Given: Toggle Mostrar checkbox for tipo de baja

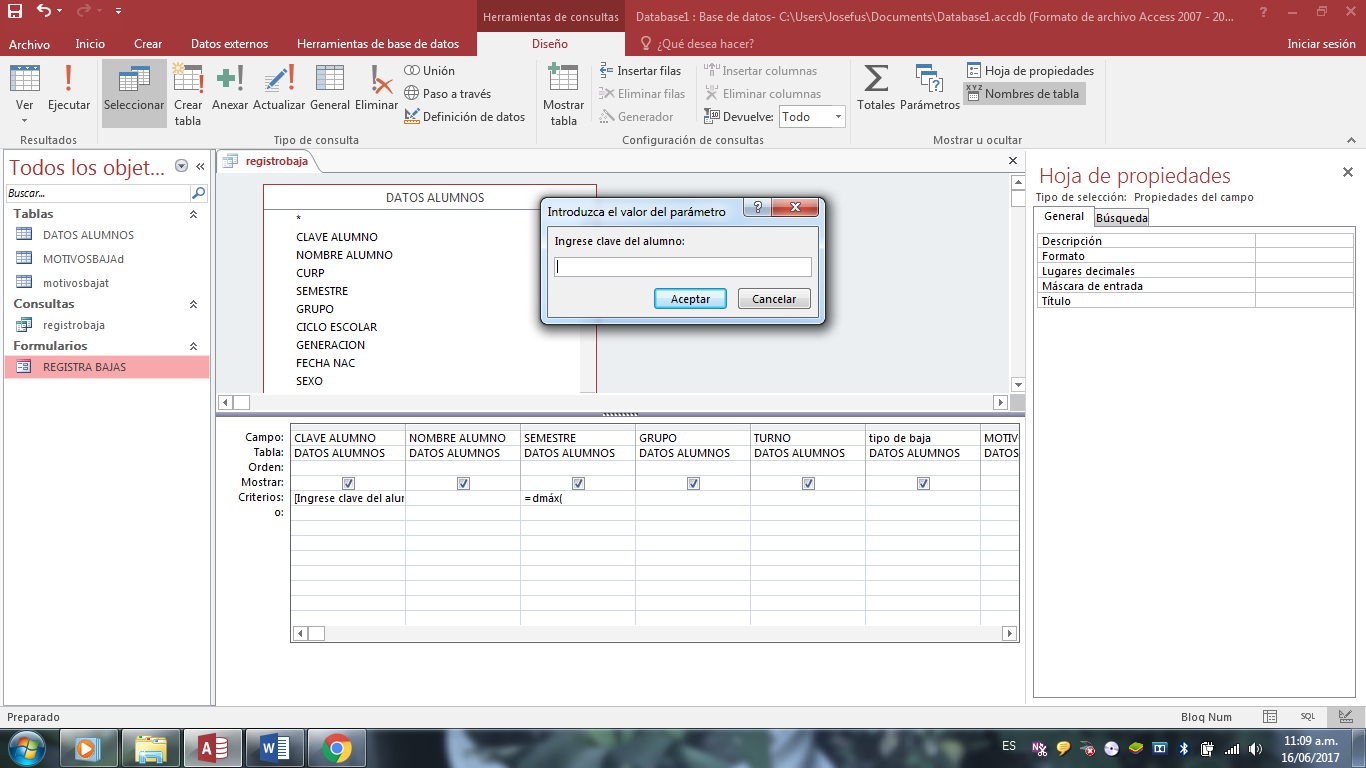Looking at the screenshot, I should (x=923, y=483).
